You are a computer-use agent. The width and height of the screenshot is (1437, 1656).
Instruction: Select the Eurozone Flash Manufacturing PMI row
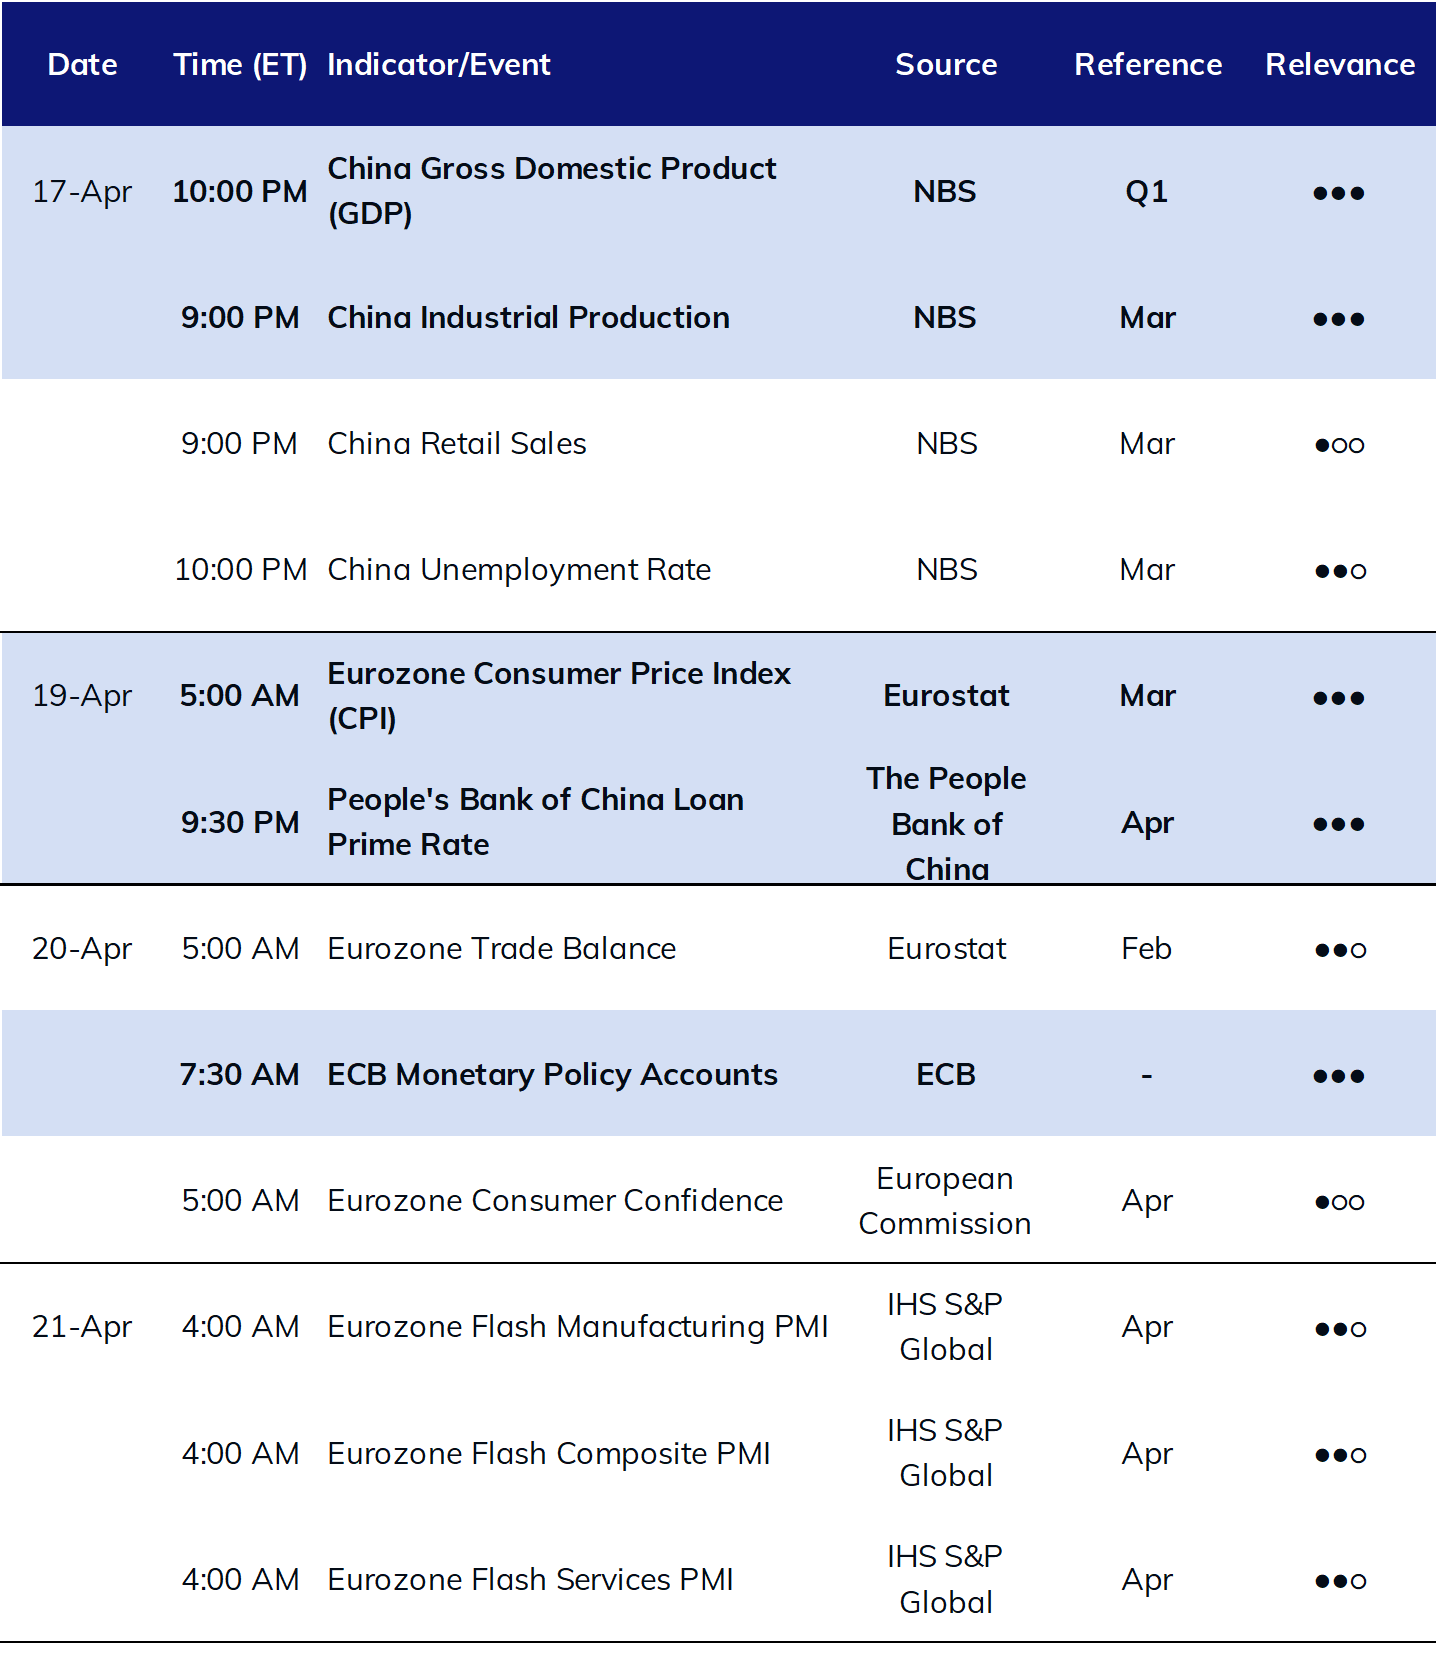tap(718, 1327)
